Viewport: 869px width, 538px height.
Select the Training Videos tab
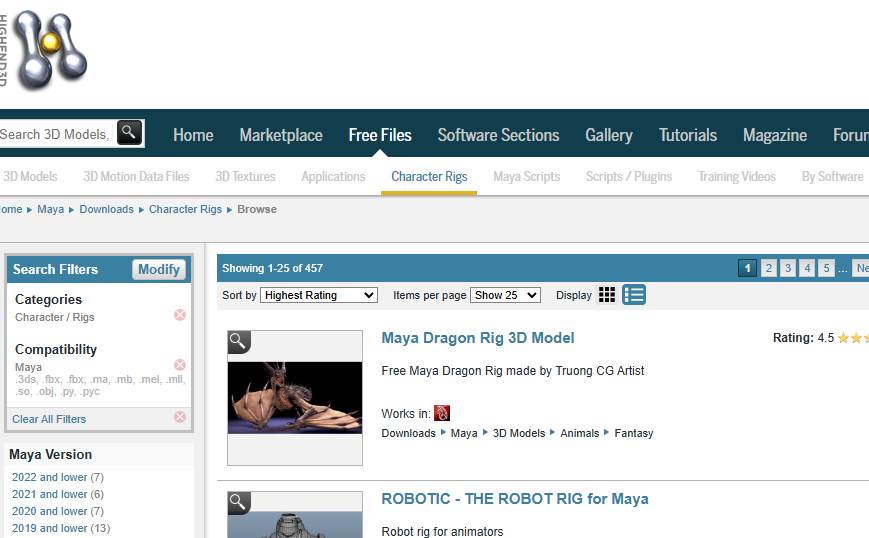coord(737,177)
